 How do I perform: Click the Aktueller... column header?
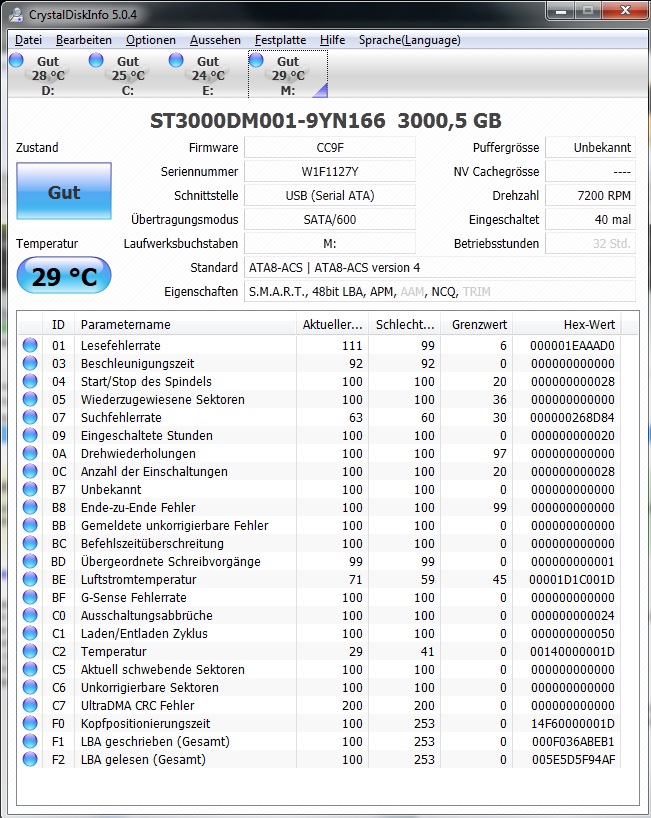pos(332,324)
